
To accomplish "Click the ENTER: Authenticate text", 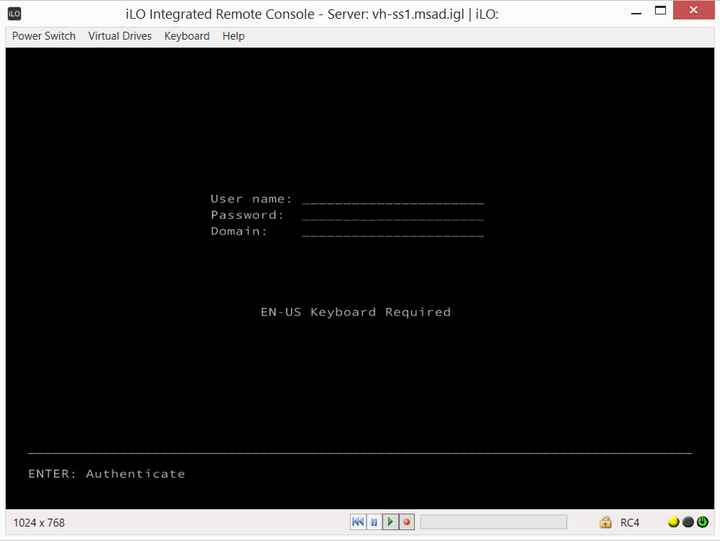I will point(107,473).
